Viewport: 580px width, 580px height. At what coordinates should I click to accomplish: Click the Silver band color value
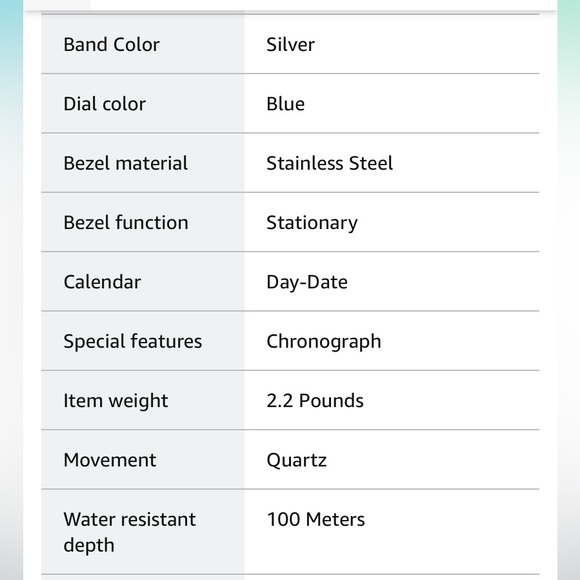(290, 45)
